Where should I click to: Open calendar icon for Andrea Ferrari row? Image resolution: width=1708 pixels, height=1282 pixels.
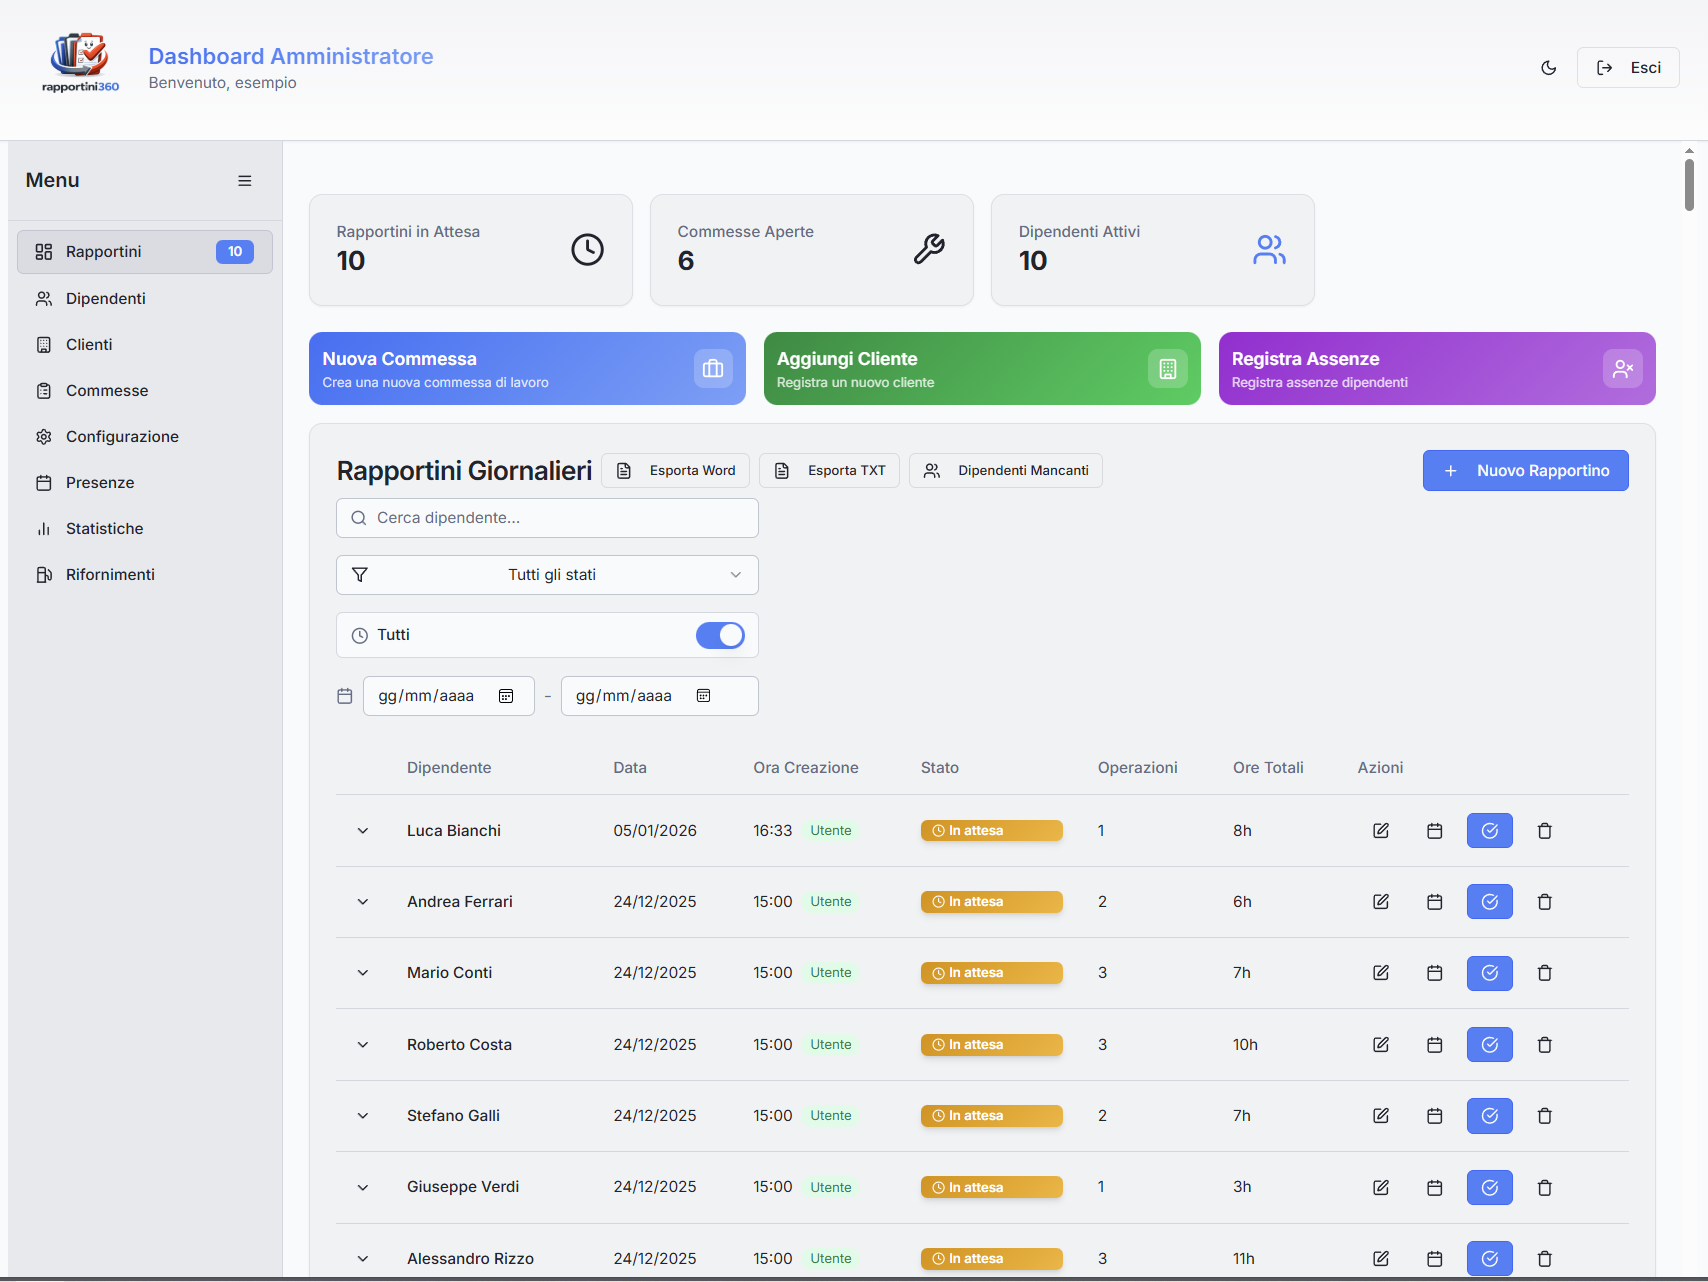click(x=1435, y=902)
